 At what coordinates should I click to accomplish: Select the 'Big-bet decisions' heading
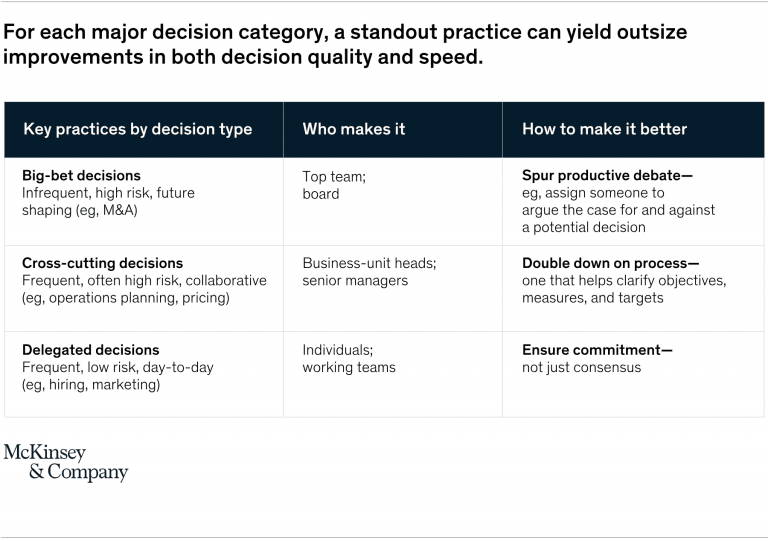(x=81, y=175)
